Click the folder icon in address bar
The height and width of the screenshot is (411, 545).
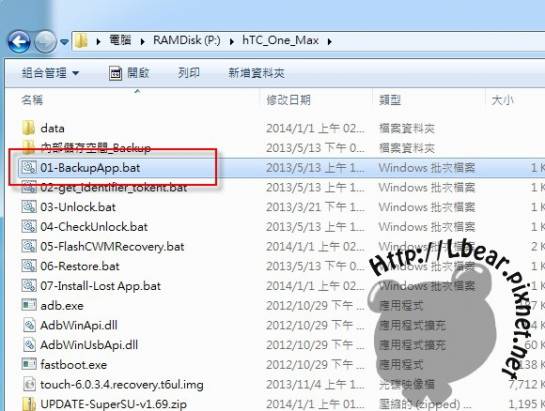(x=82, y=41)
